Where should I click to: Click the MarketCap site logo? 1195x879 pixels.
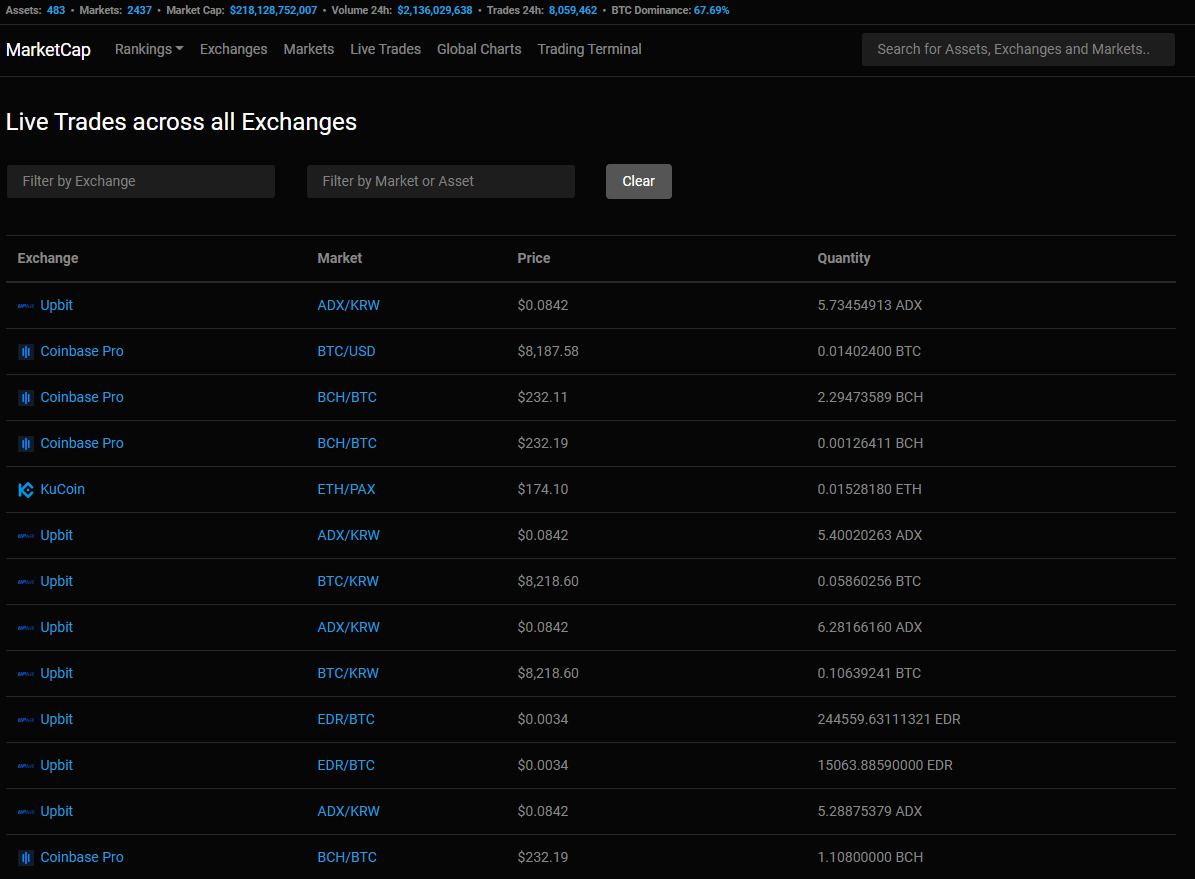coord(48,50)
